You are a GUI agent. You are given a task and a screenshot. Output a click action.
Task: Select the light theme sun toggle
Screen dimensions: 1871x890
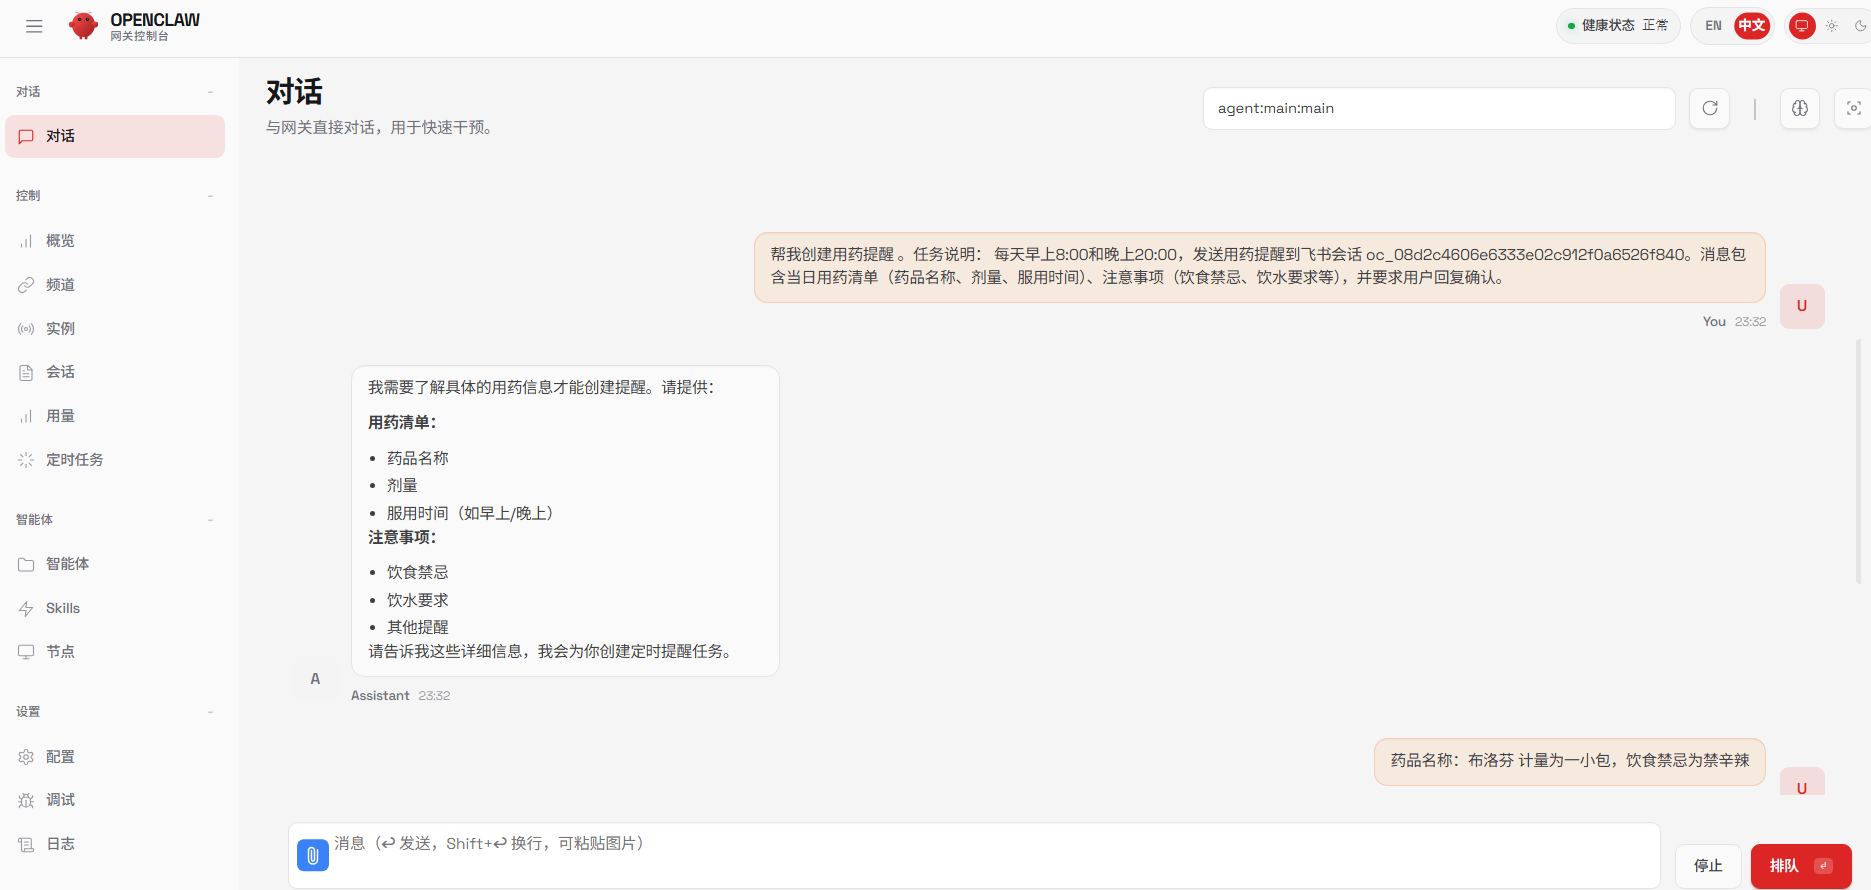(1832, 26)
